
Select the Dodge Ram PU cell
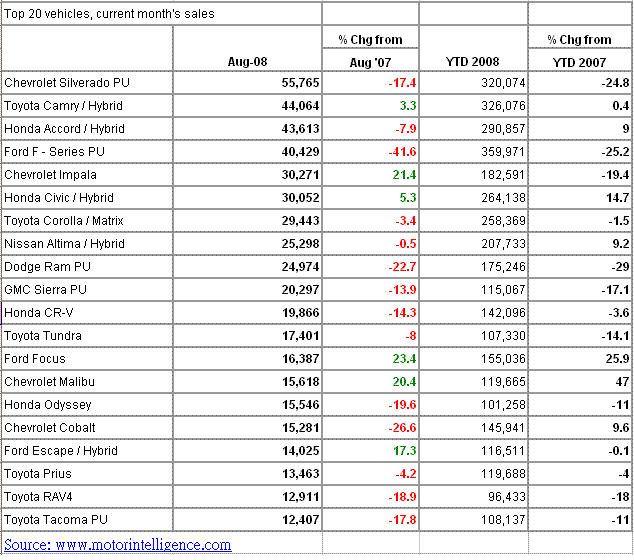(87, 267)
